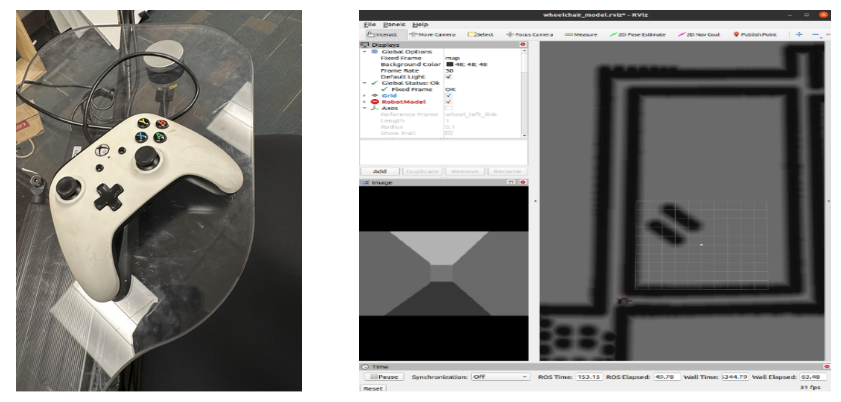
Task: Click the camera Image view
Action: pyautogui.click(x=444, y=273)
